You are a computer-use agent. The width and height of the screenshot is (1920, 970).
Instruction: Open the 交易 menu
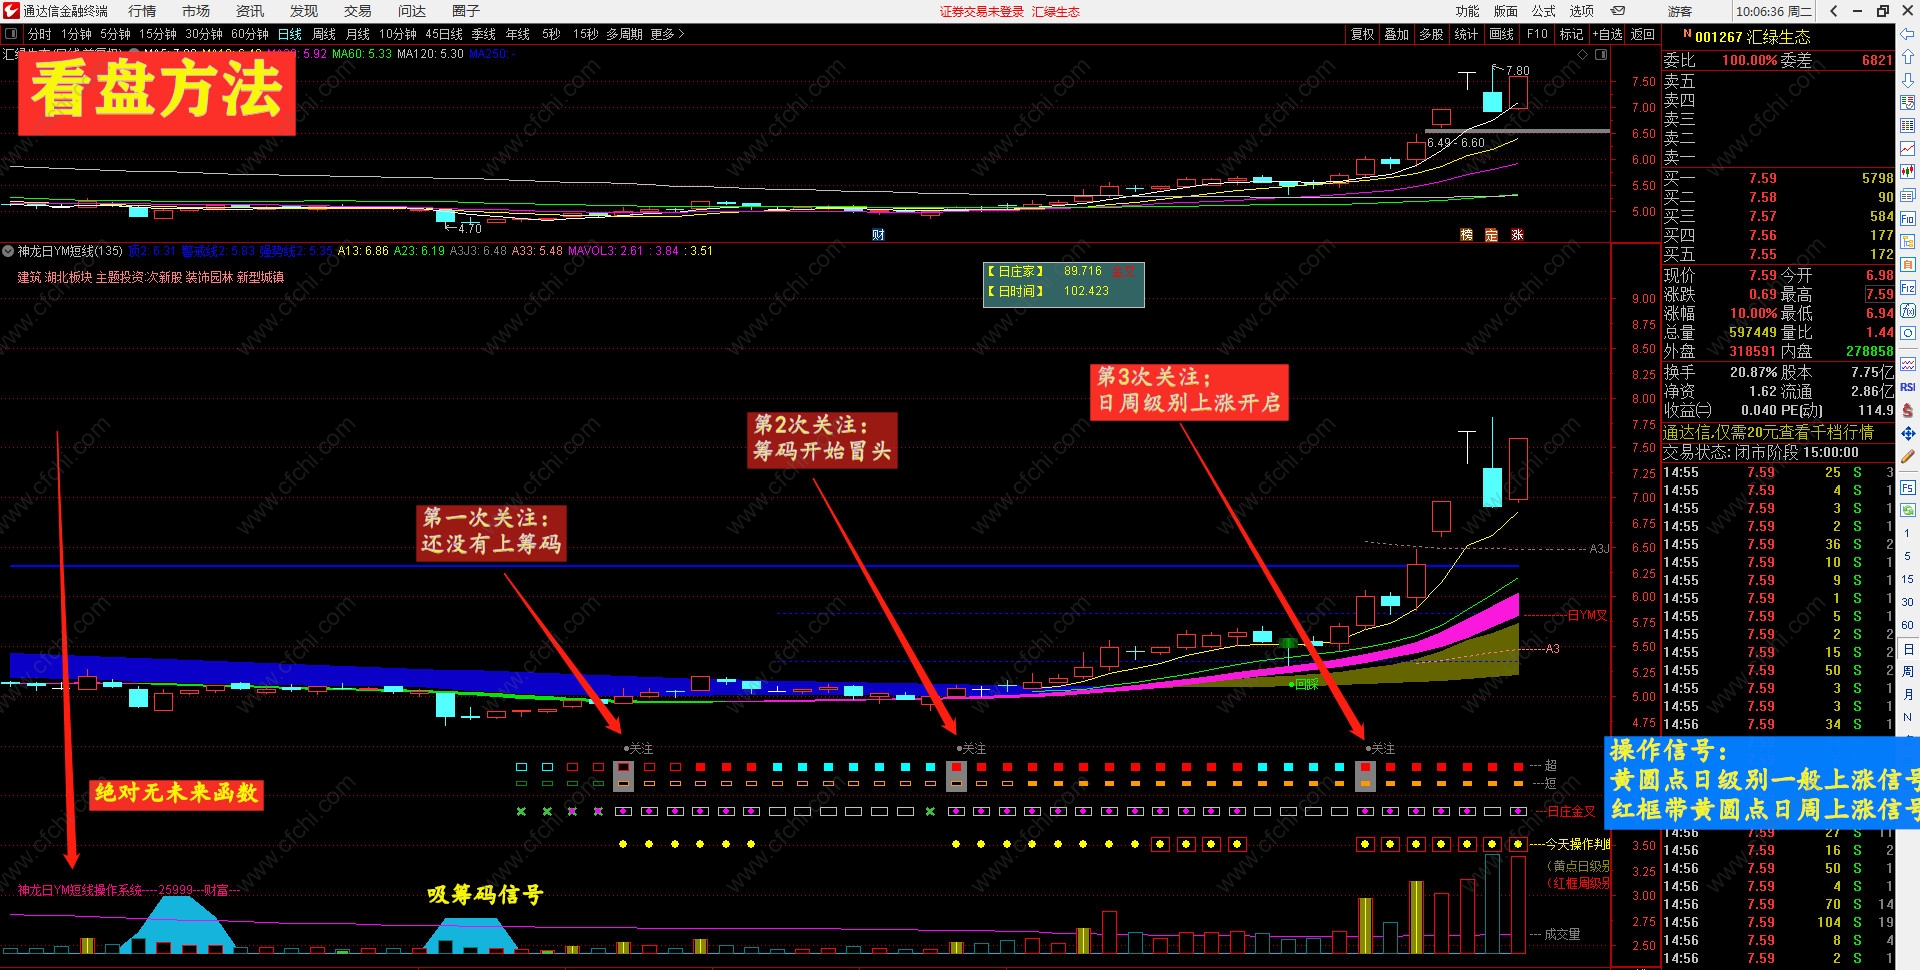(358, 11)
